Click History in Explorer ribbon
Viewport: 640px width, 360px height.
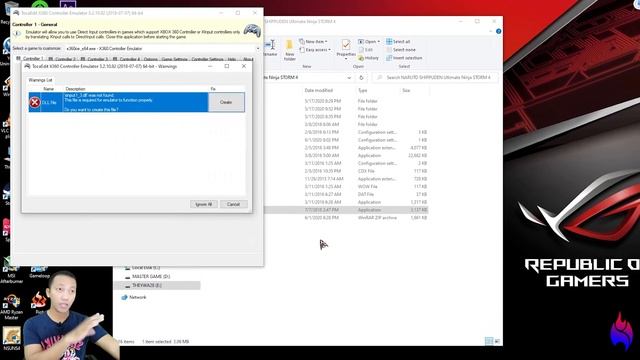[x=369, y=58]
